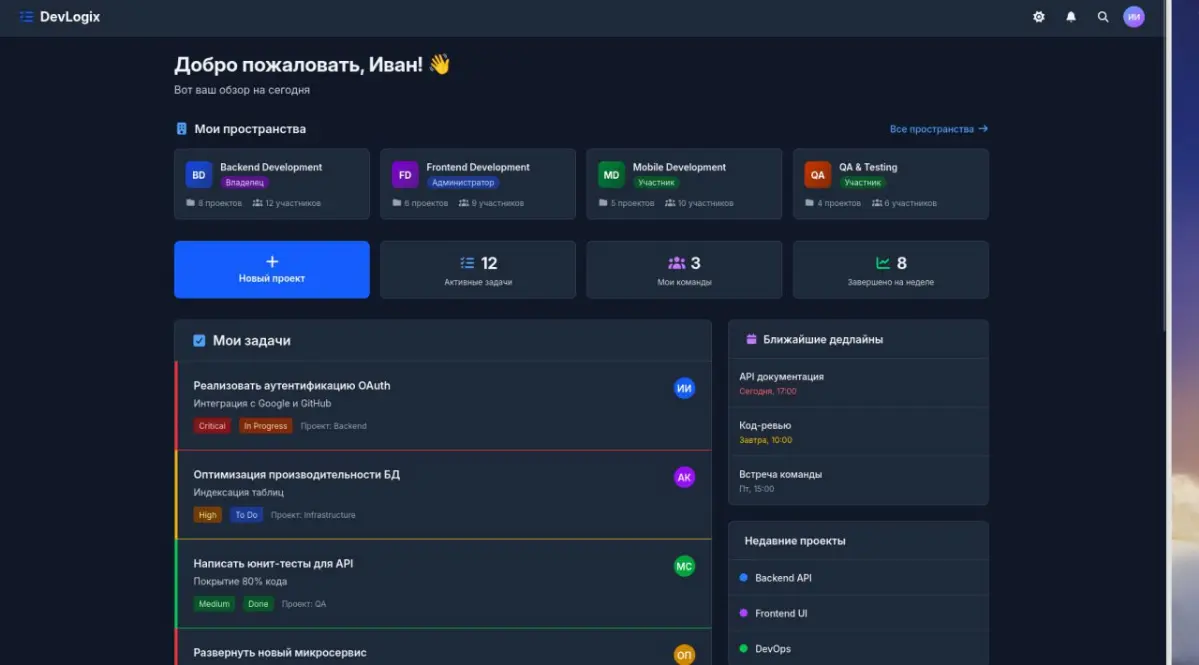
Task: Open the QA & Testing workspace card
Action: (891, 184)
